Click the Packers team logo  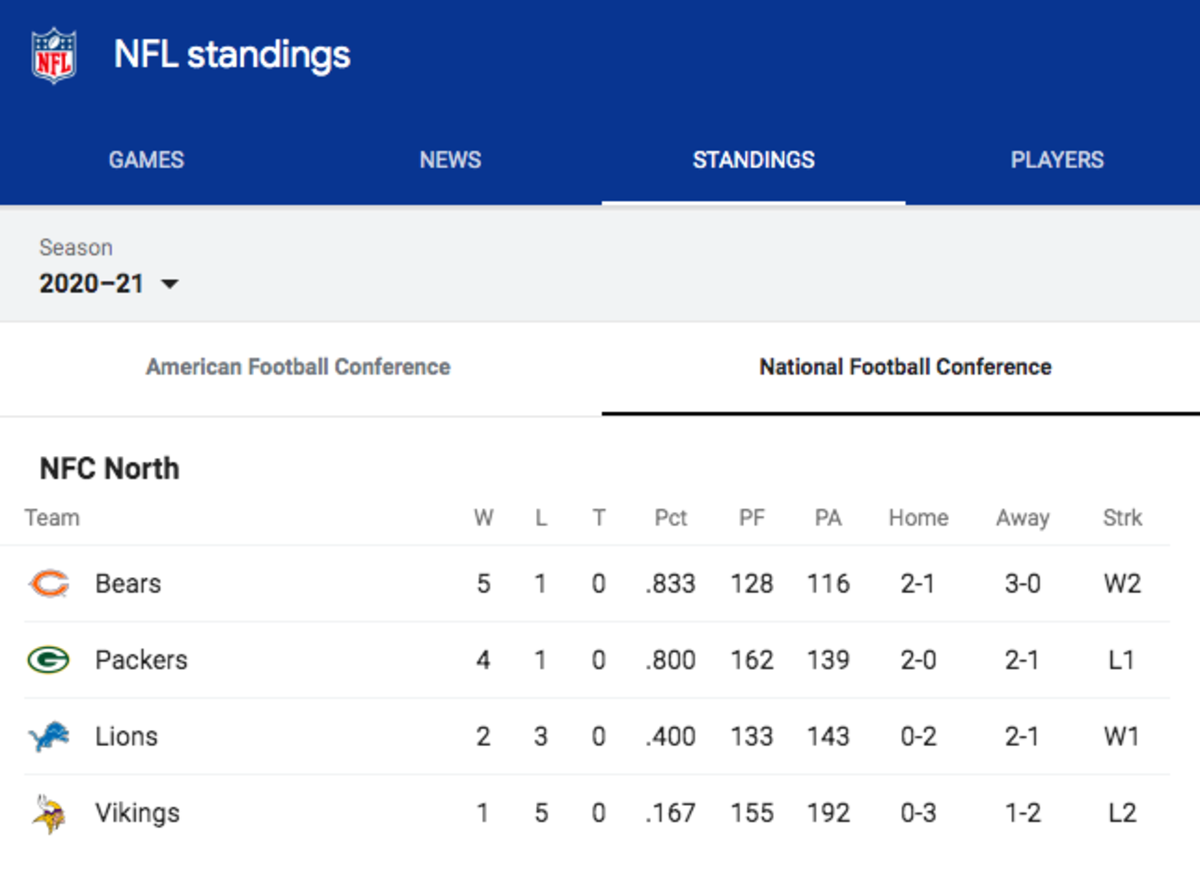pos(48,660)
